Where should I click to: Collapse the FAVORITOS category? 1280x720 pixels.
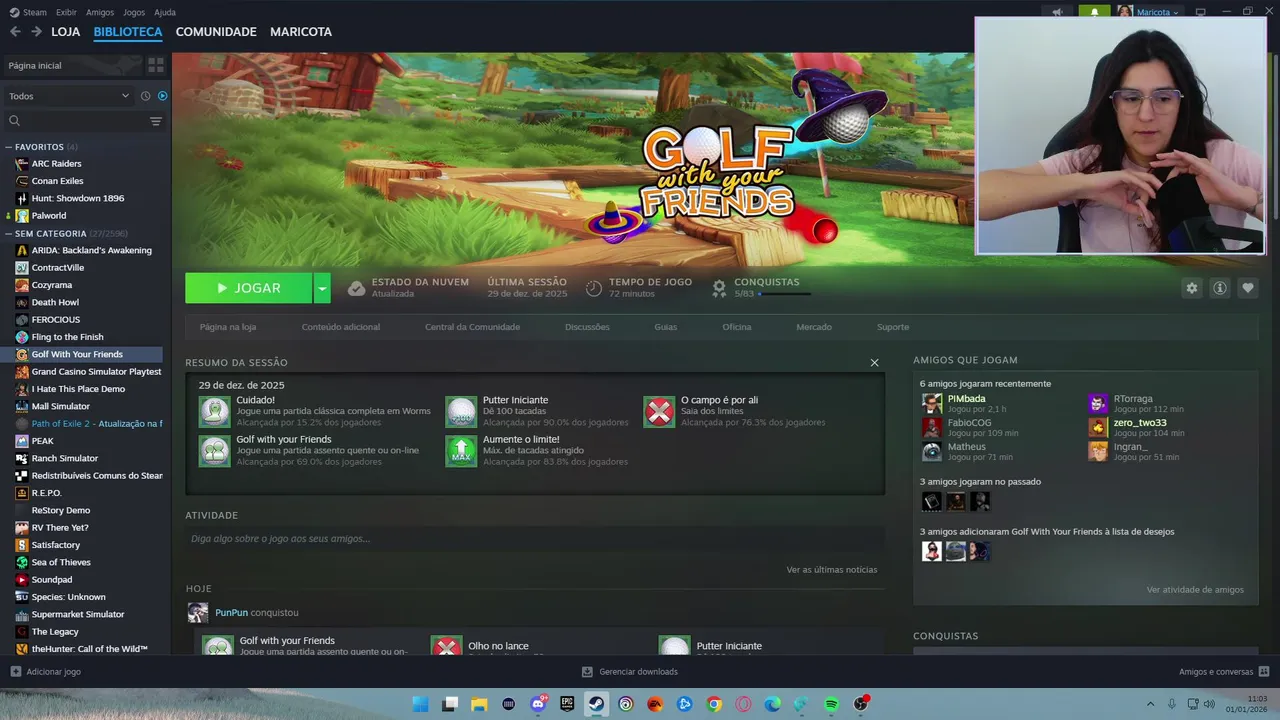click(9, 147)
